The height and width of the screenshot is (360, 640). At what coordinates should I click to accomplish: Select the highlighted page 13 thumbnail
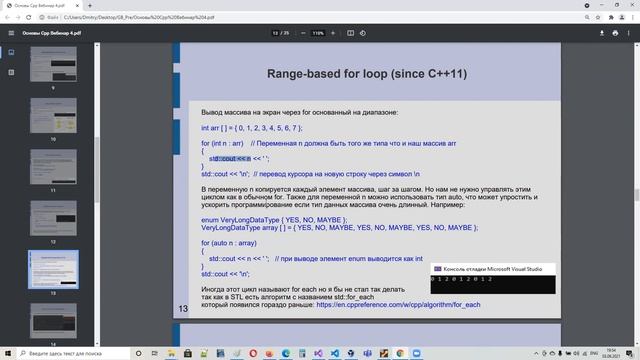tap(53, 269)
